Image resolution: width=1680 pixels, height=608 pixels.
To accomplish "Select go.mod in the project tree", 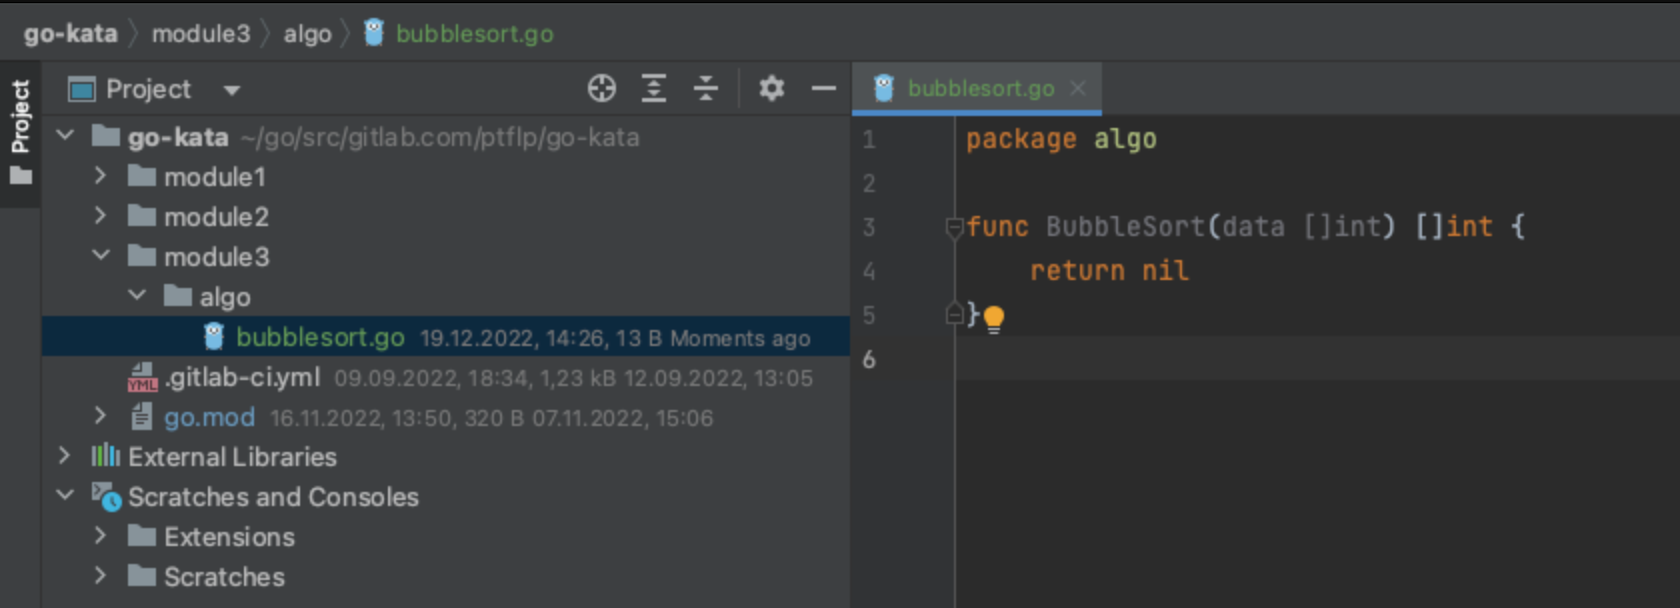I will (209, 418).
